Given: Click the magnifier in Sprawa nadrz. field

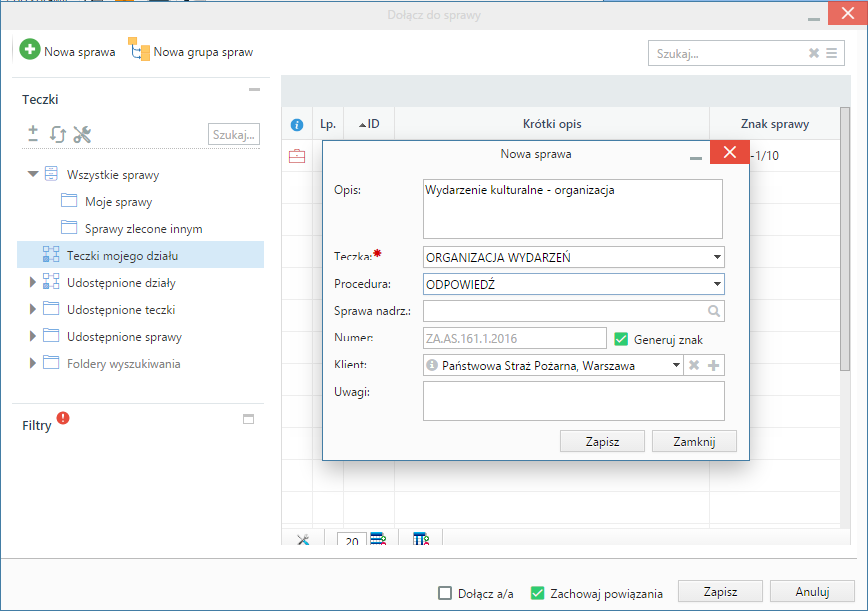Looking at the screenshot, I should pyautogui.click(x=714, y=311).
